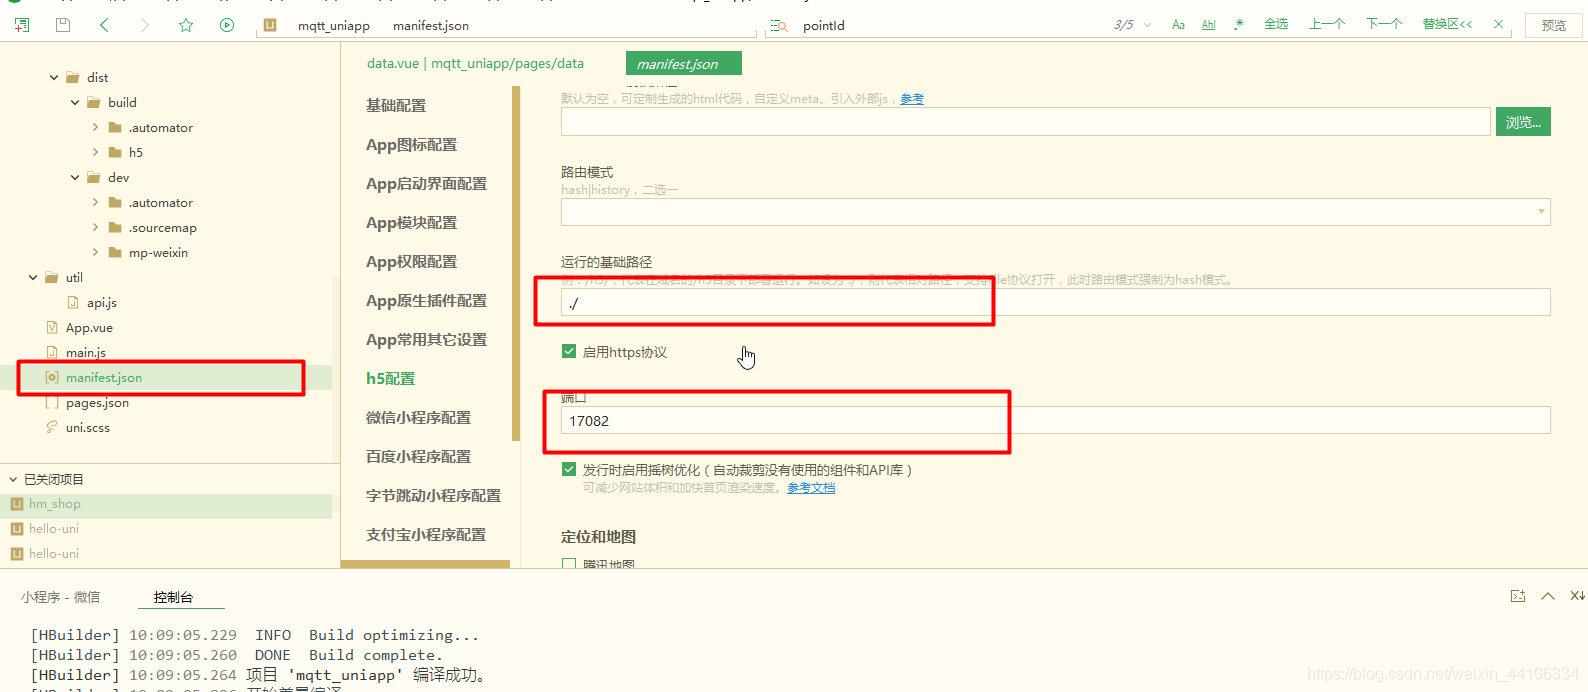Collapse the util folder chevron

click(x=33, y=277)
